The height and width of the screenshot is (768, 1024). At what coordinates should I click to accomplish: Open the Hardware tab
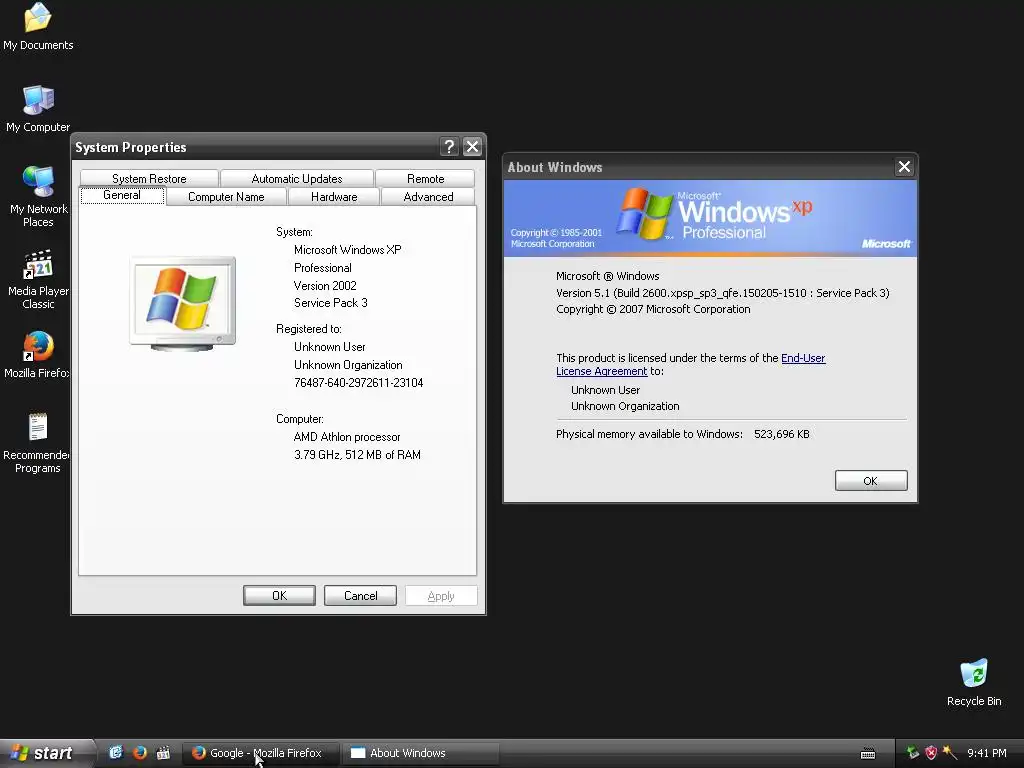[x=334, y=197]
